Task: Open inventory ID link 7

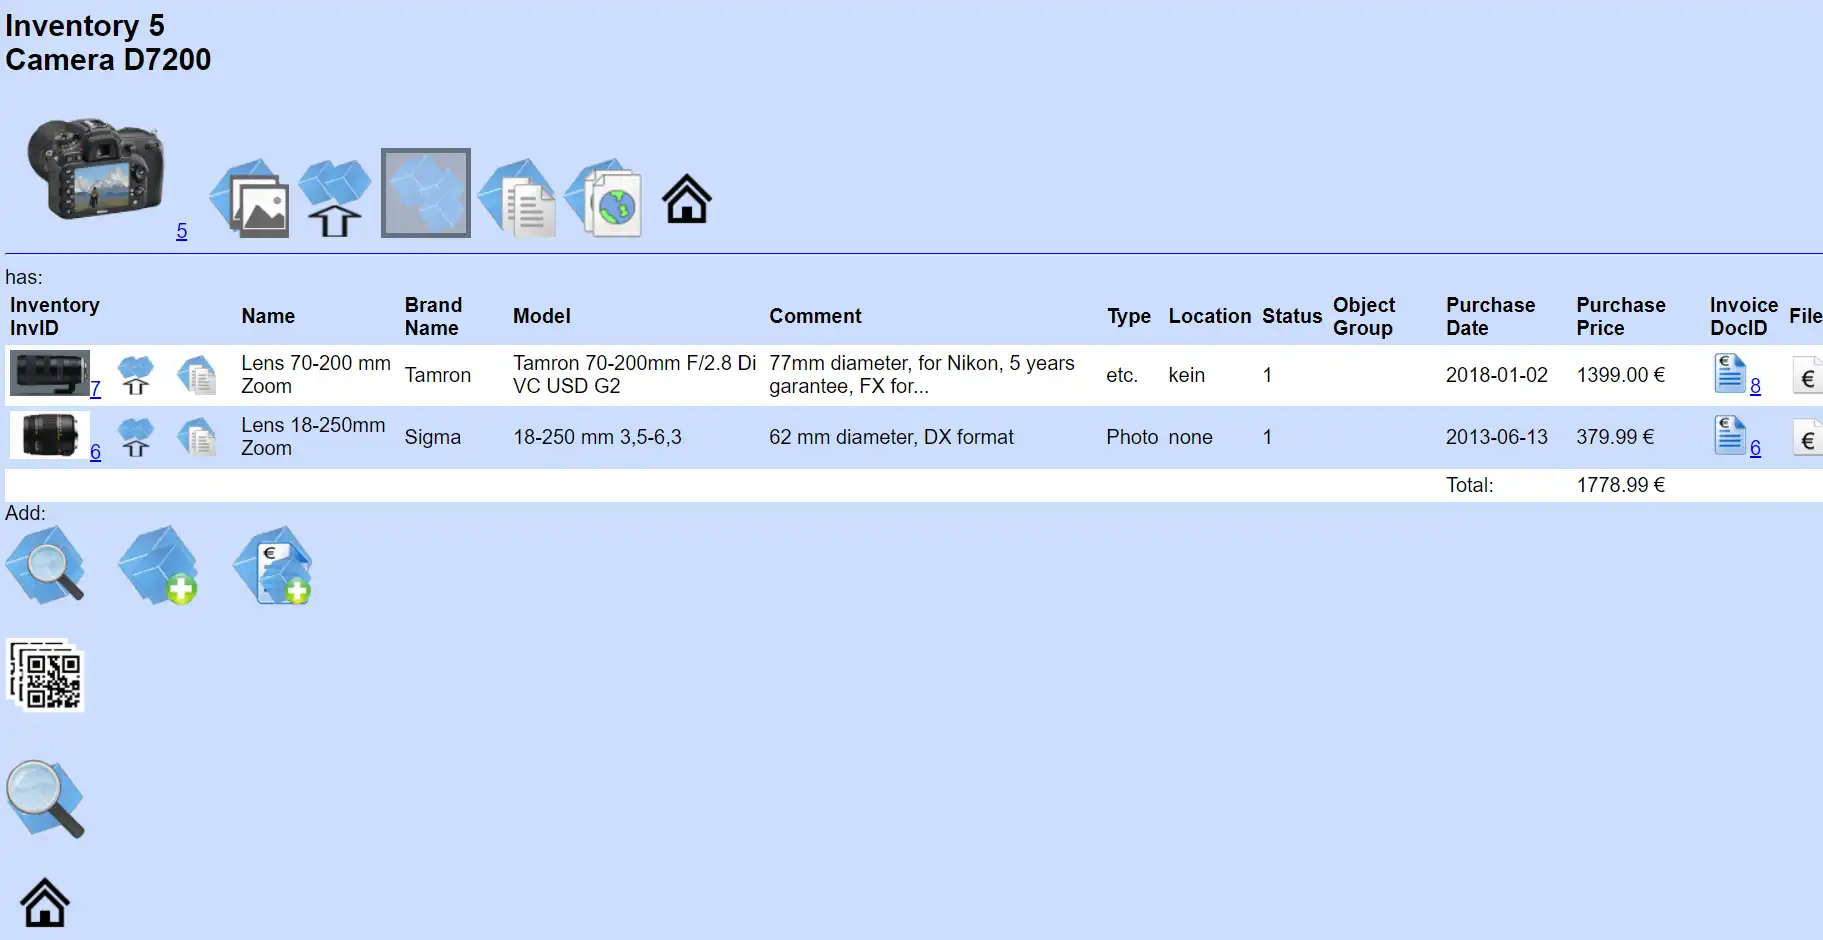Action: click(x=95, y=389)
